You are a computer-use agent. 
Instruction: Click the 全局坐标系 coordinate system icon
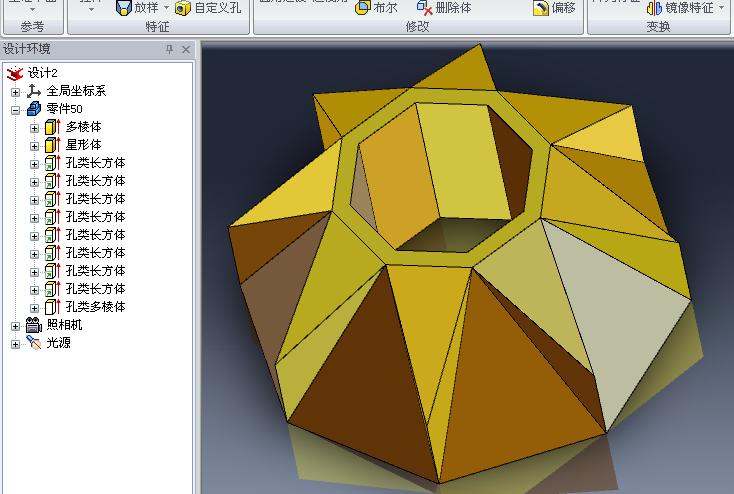tap(34, 91)
